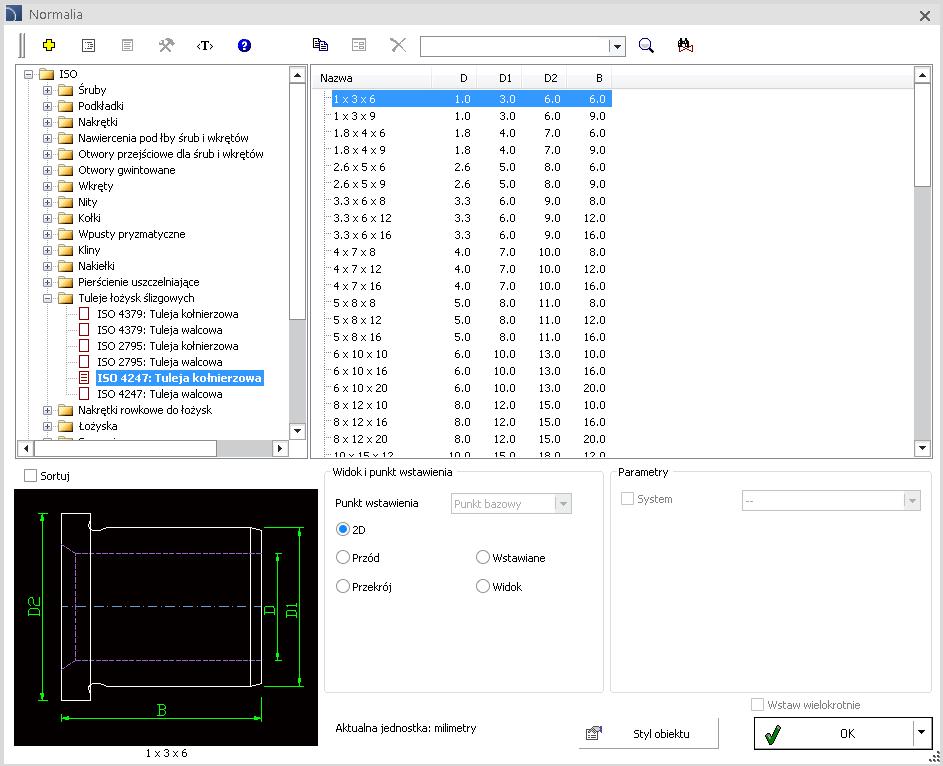The height and width of the screenshot is (766, 943).
Task: Expand the Nakrętki folder
Action: point(47,122)
